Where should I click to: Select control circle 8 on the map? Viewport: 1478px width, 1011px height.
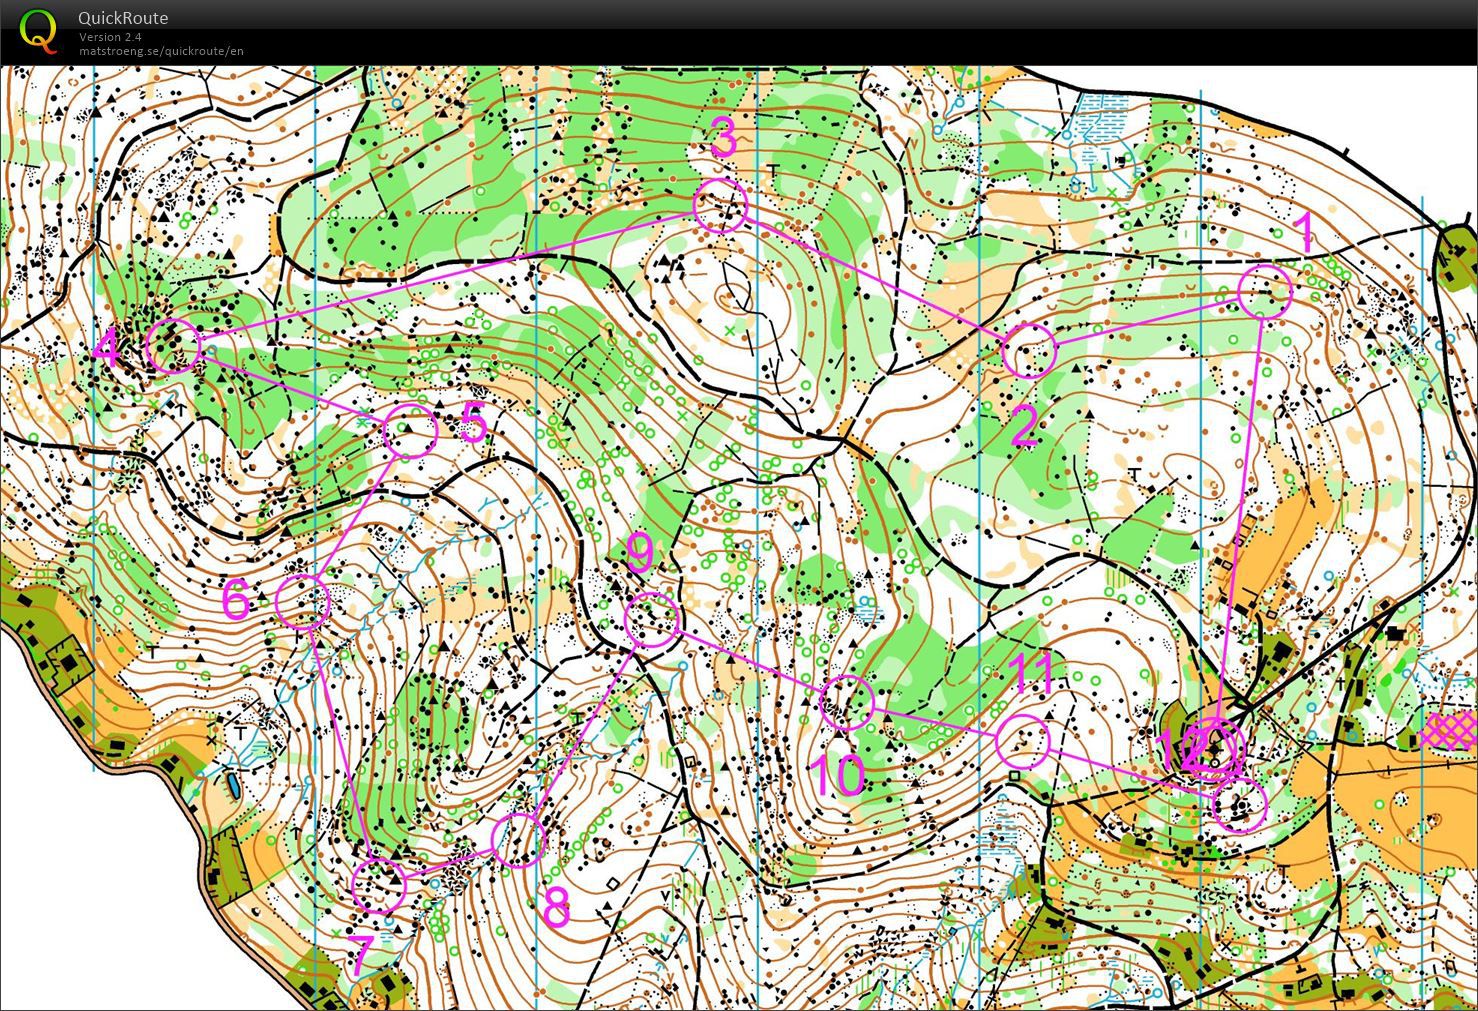pos(519,840)
